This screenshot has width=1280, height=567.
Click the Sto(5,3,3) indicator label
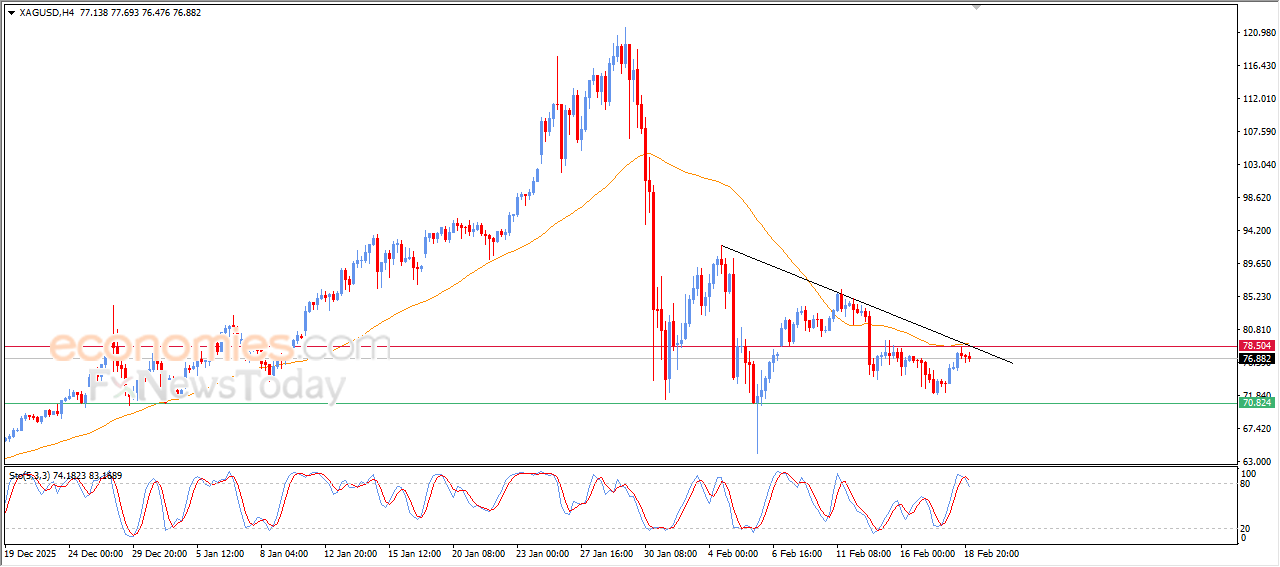tap(32, 475)
